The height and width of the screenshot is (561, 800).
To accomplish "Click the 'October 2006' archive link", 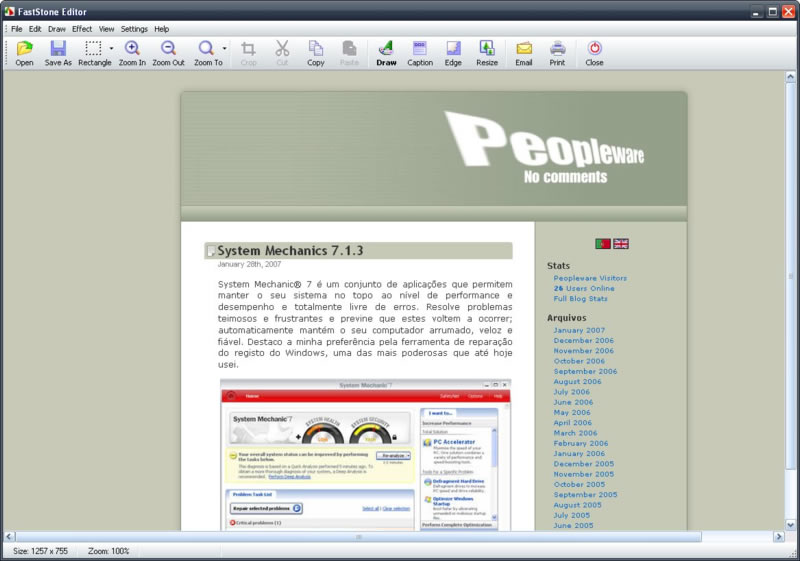I will coord(579,361).
